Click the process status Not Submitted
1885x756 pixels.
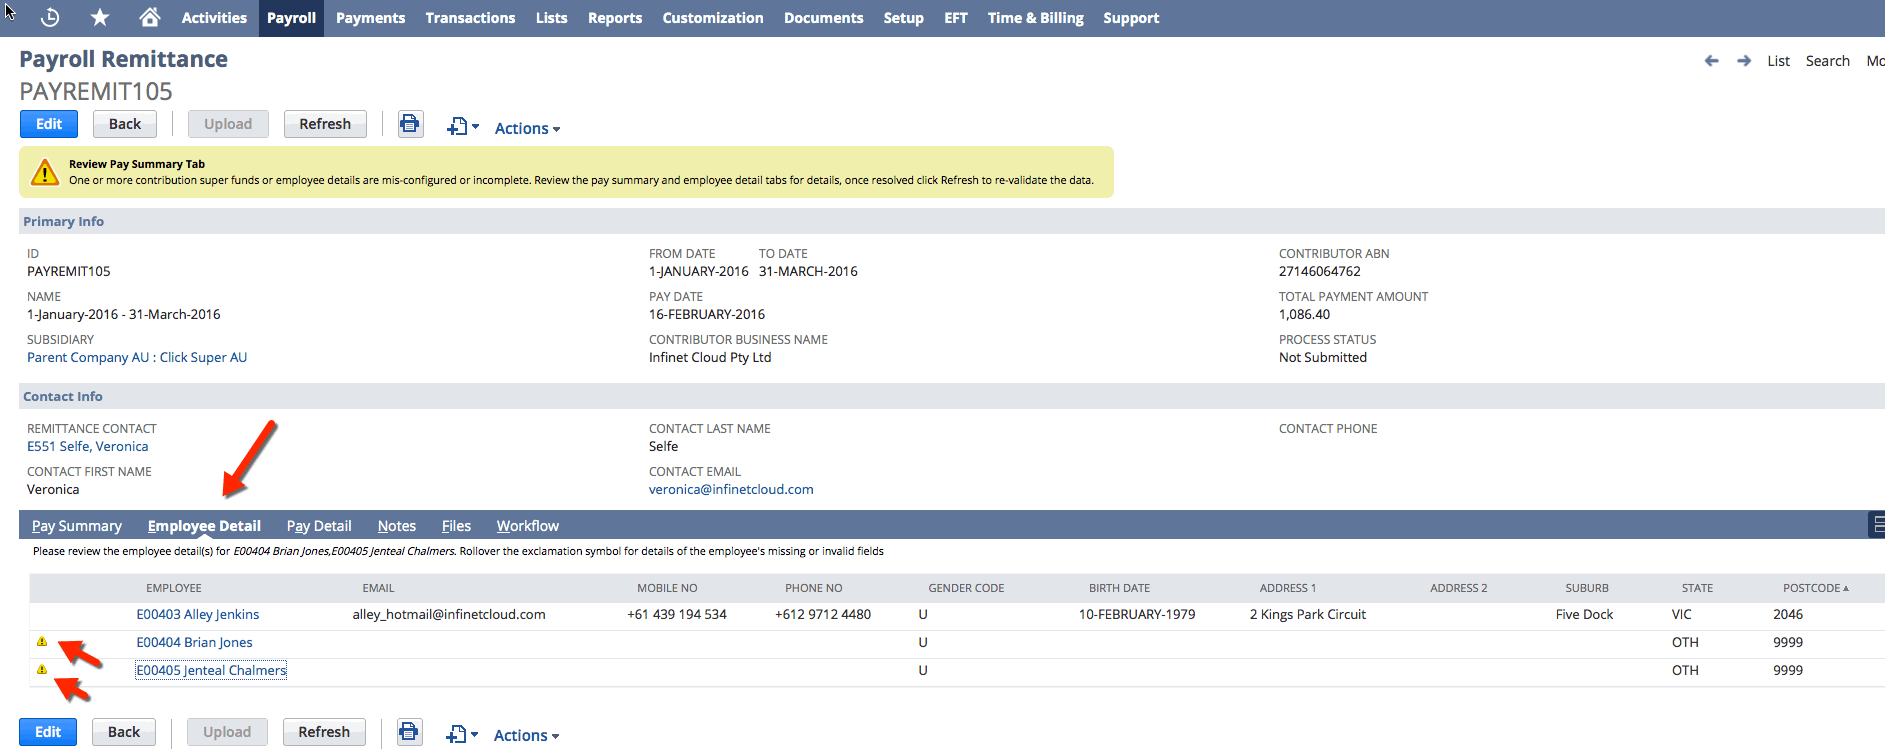click(1322, 357)
